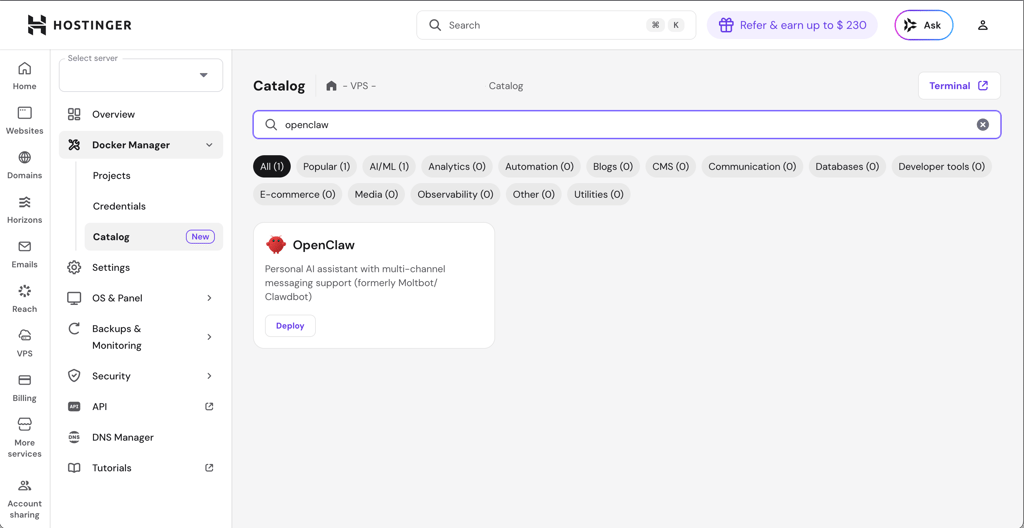Click the Security shield icon
The height and width of the screenshot is (528, 1024).
click(74, 376)
